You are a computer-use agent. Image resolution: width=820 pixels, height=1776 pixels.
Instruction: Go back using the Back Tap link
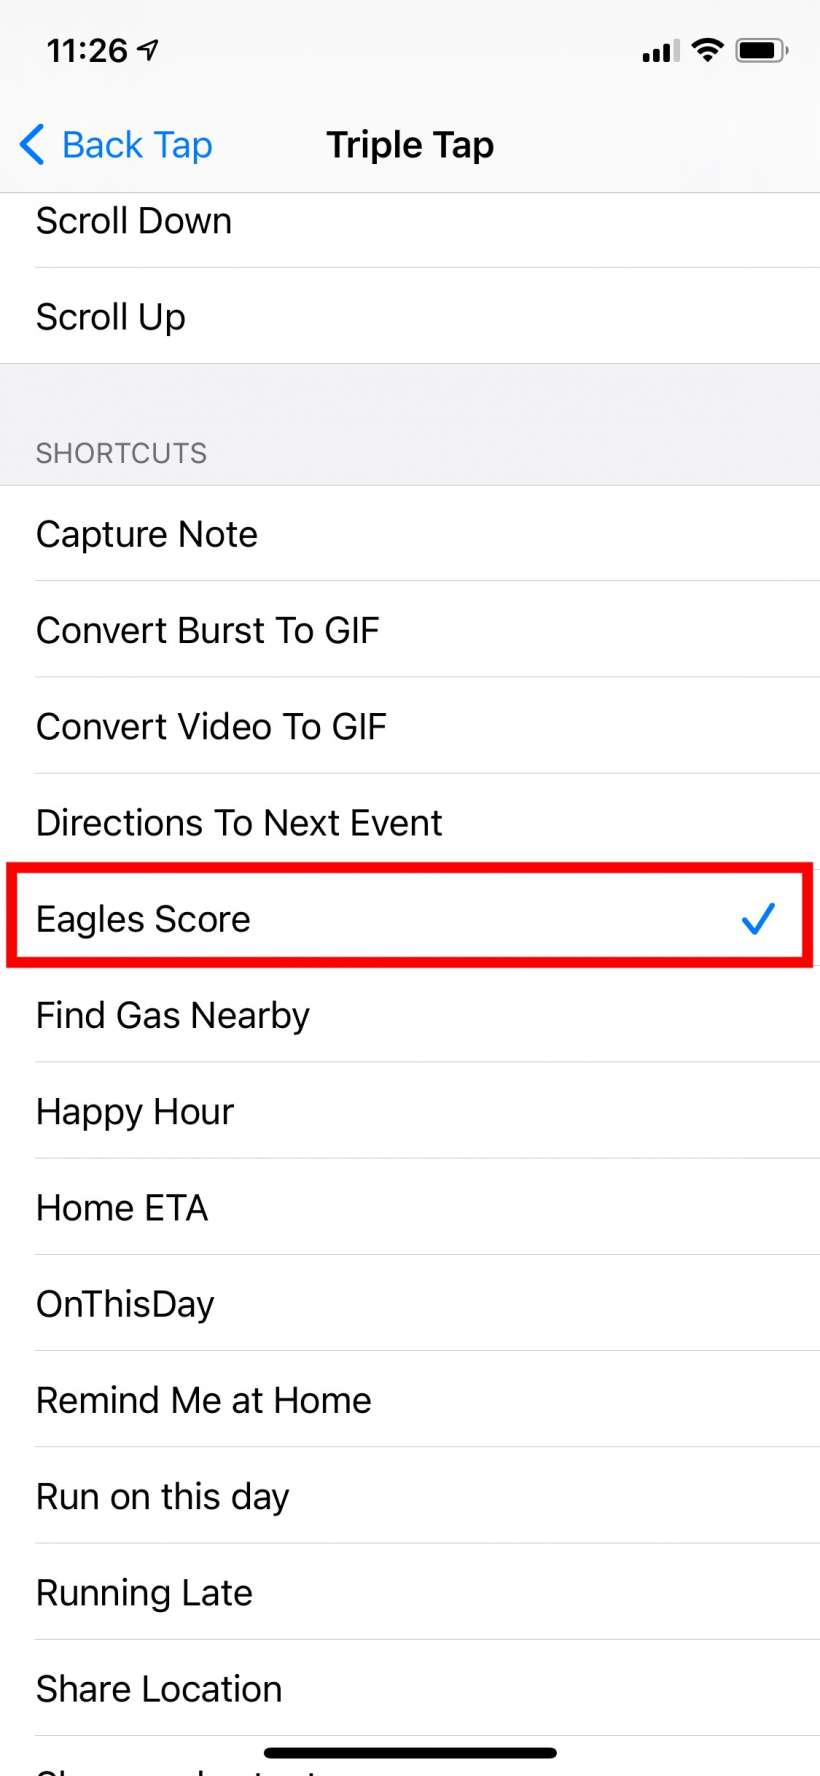[x=136, y=145]
